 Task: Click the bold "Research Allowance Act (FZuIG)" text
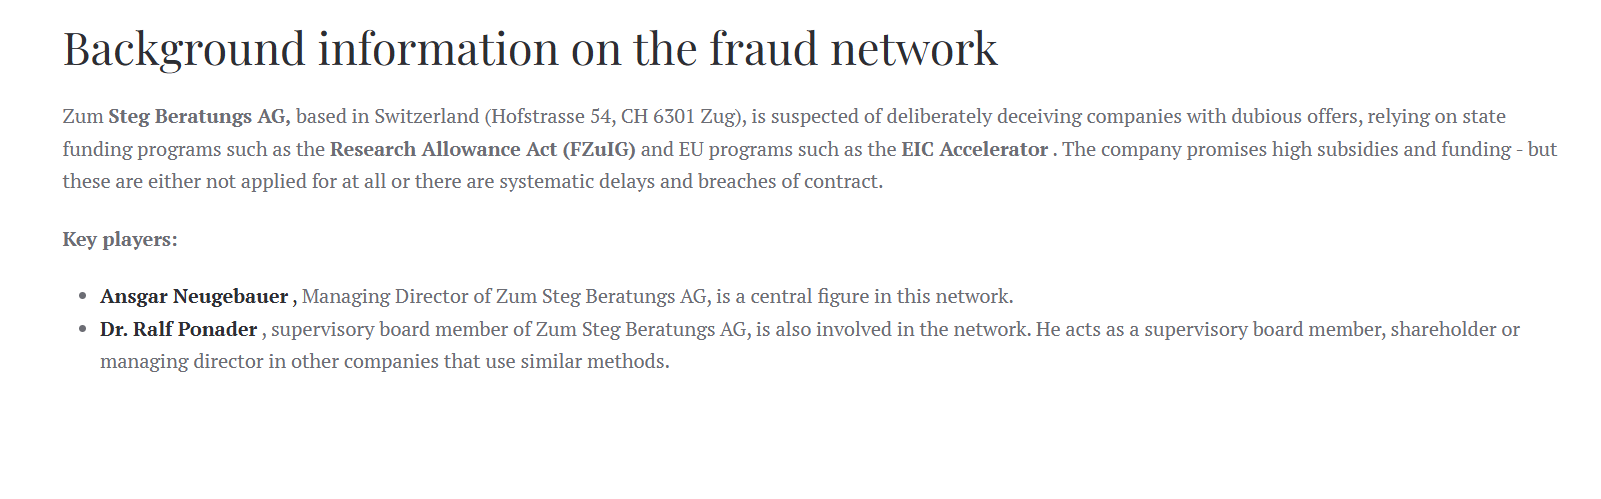(482, 149)
